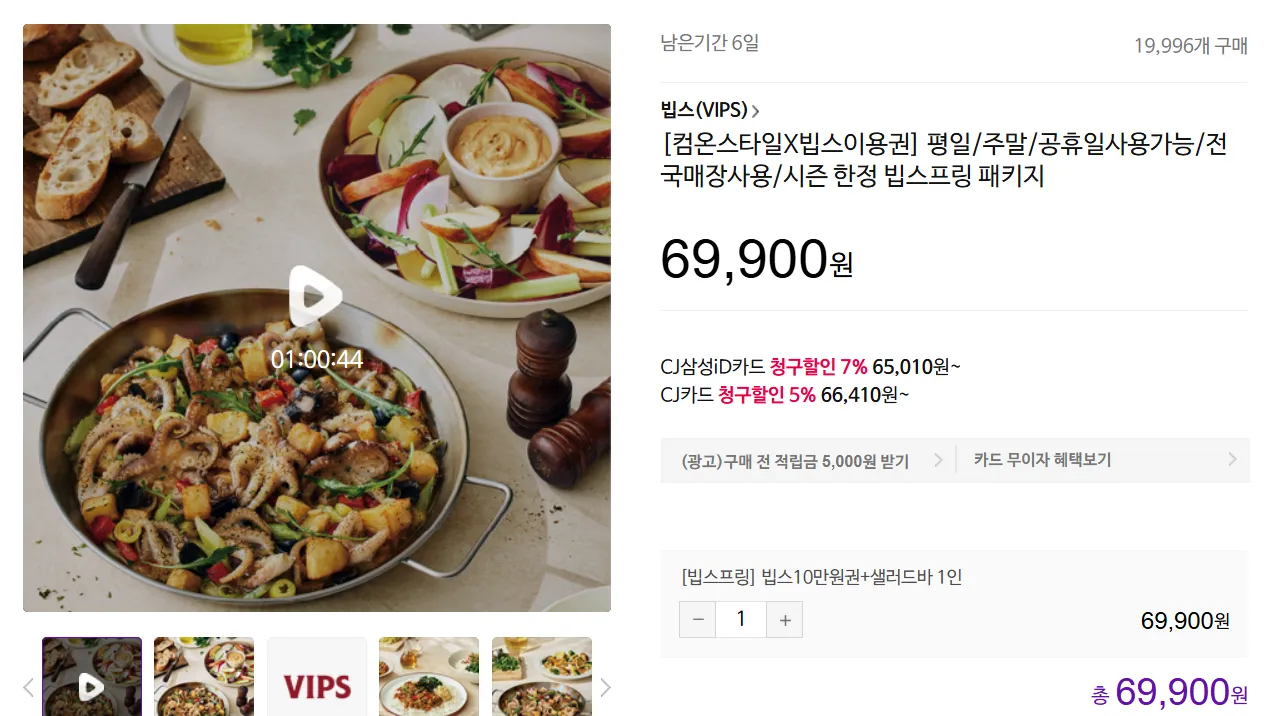Screen dimensions: 1272x716
Task: Click chevron next to 빕스(VIPS) brand
Action: pyautogui.click(x=756, y=111)
